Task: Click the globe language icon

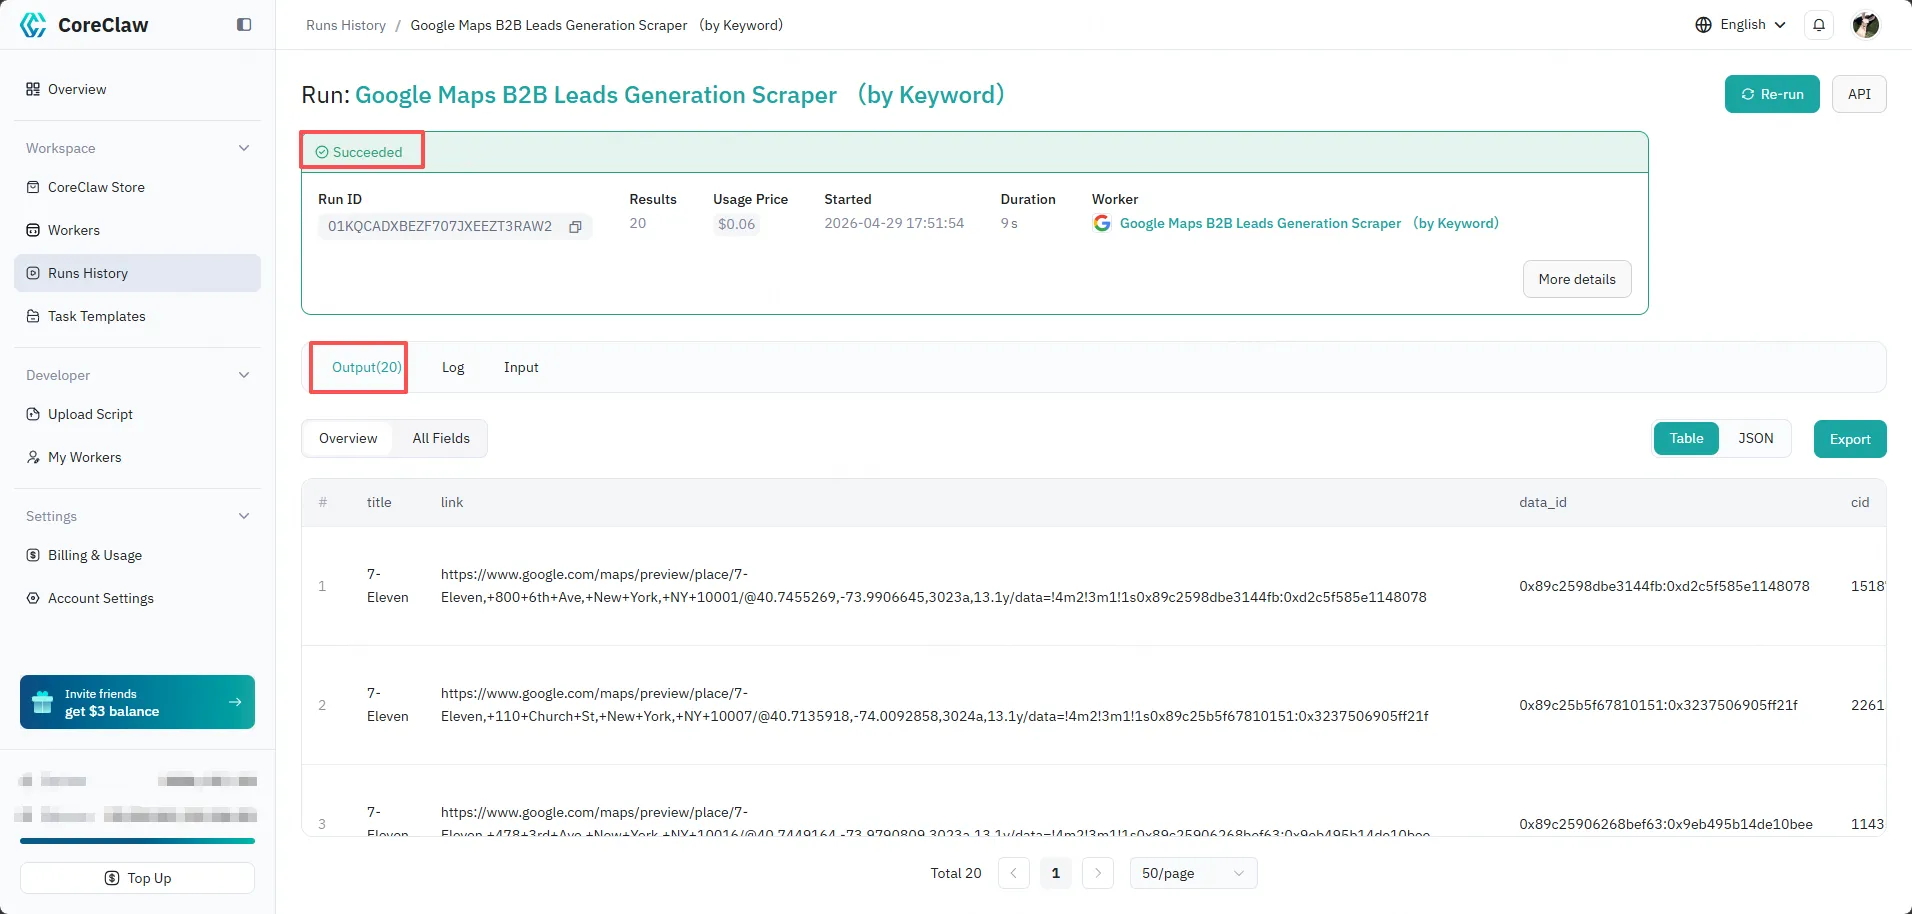Action: (x=1704, y=25)
